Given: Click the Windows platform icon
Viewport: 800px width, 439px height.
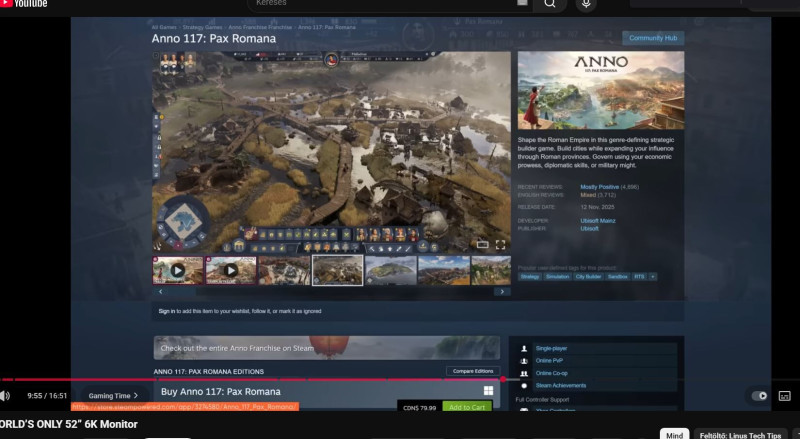Looking at the screenshot, I should coord(488,391).
